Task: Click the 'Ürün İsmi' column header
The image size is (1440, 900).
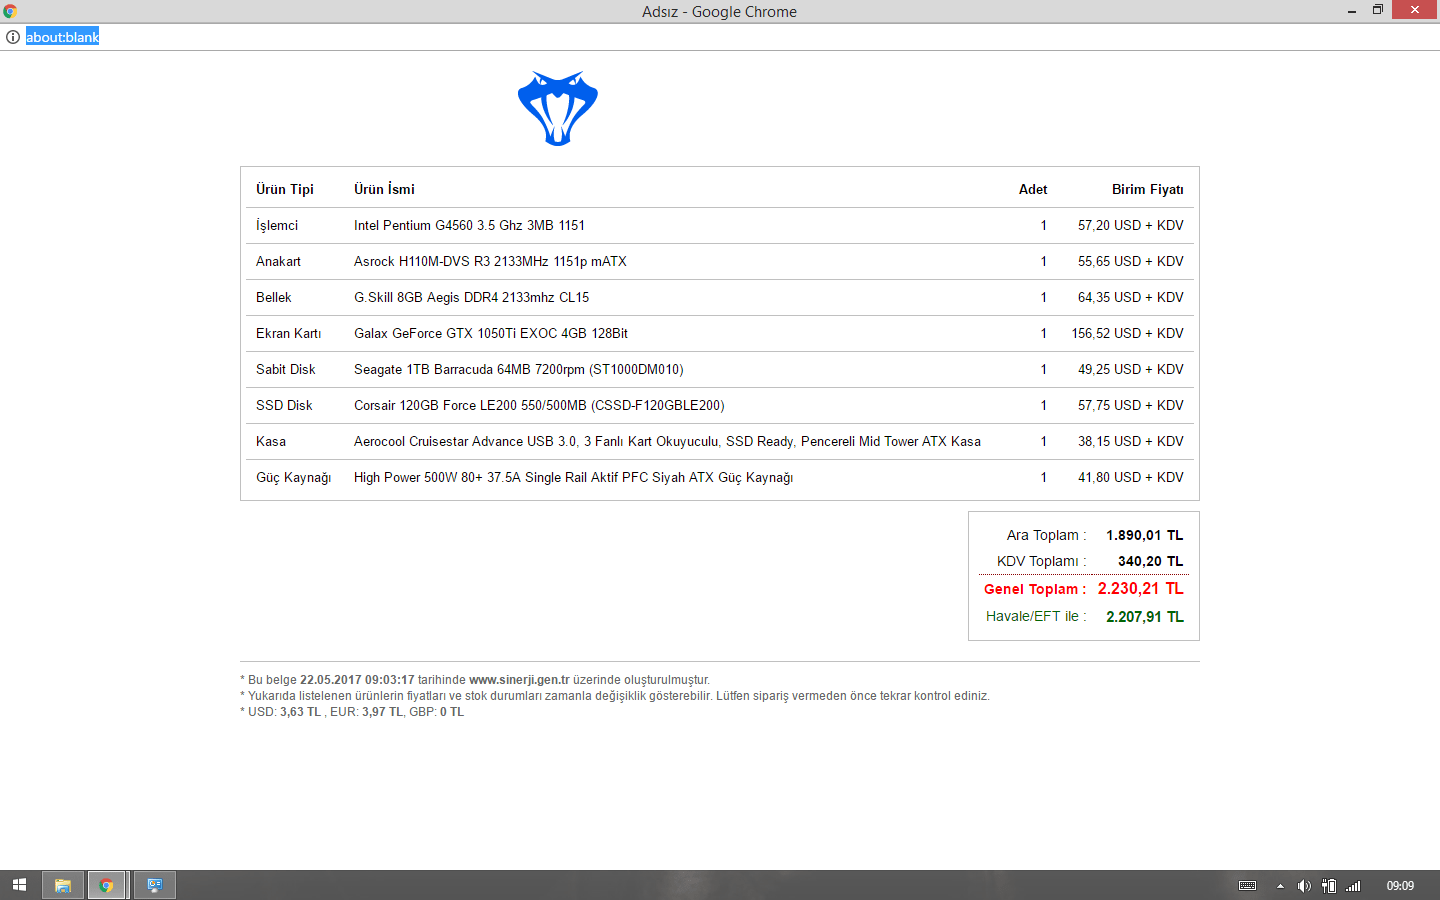Action: pos(384,189)
